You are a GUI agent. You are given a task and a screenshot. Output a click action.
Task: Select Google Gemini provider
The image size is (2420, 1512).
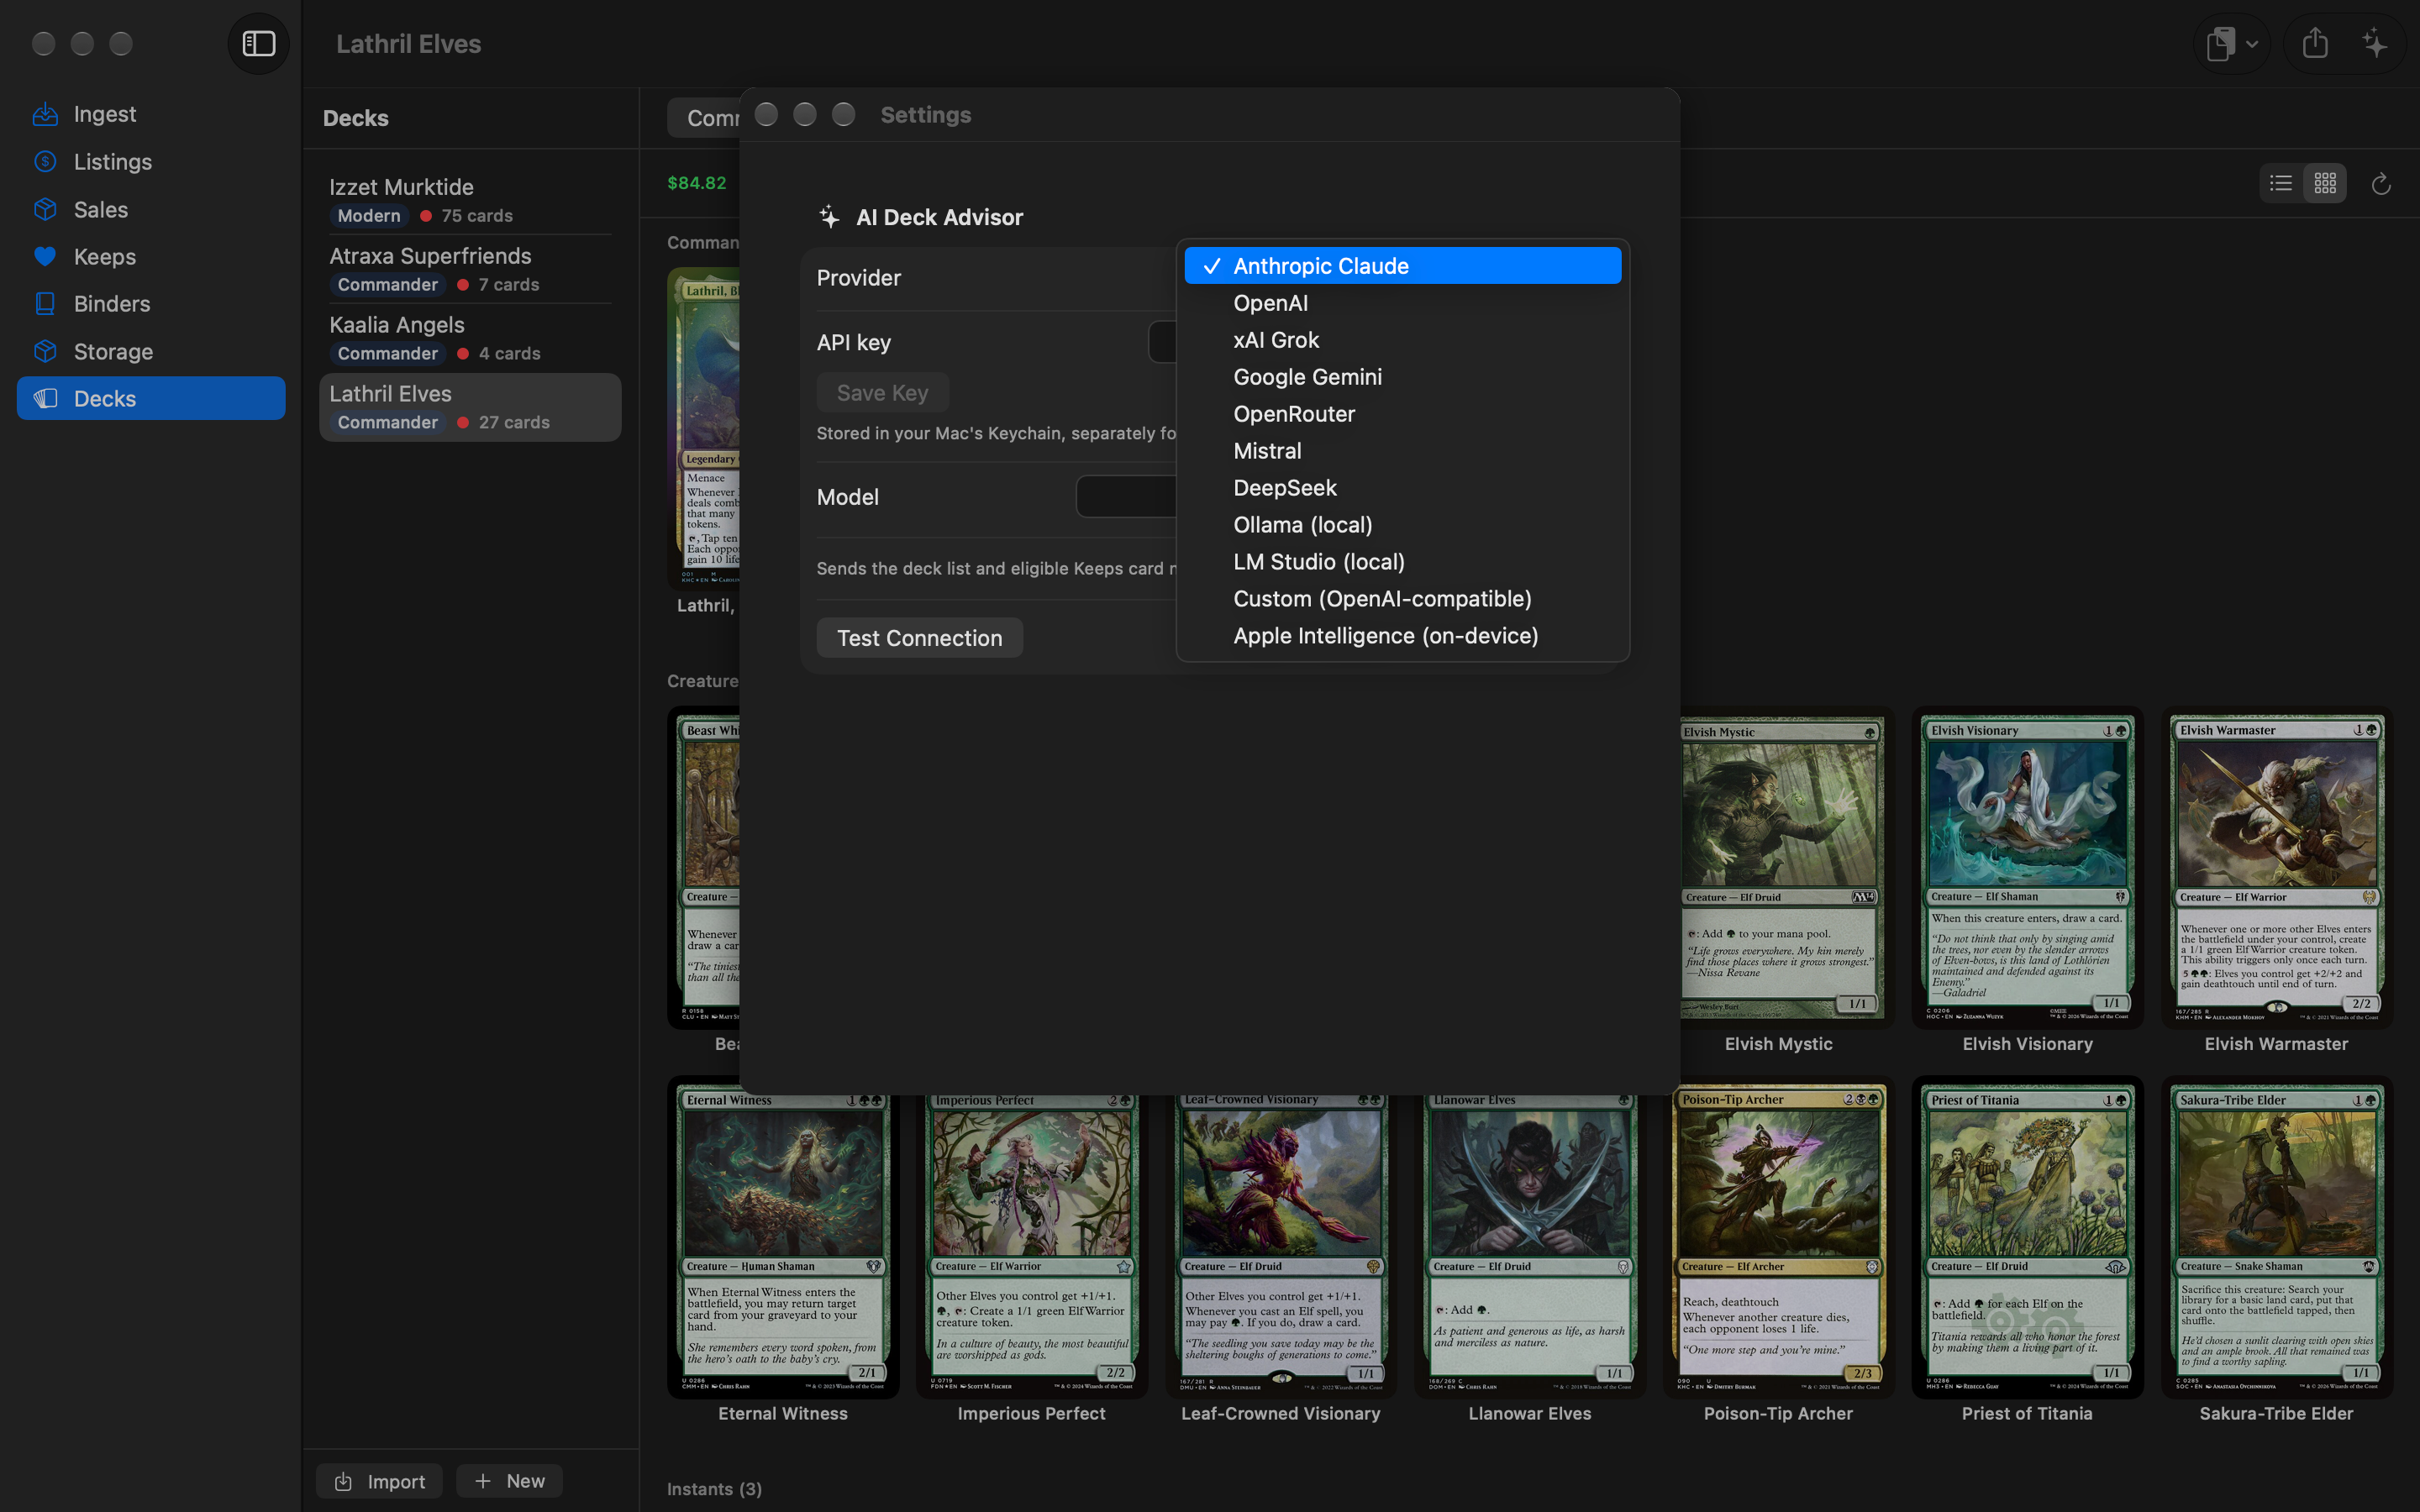coord(1402,377)
